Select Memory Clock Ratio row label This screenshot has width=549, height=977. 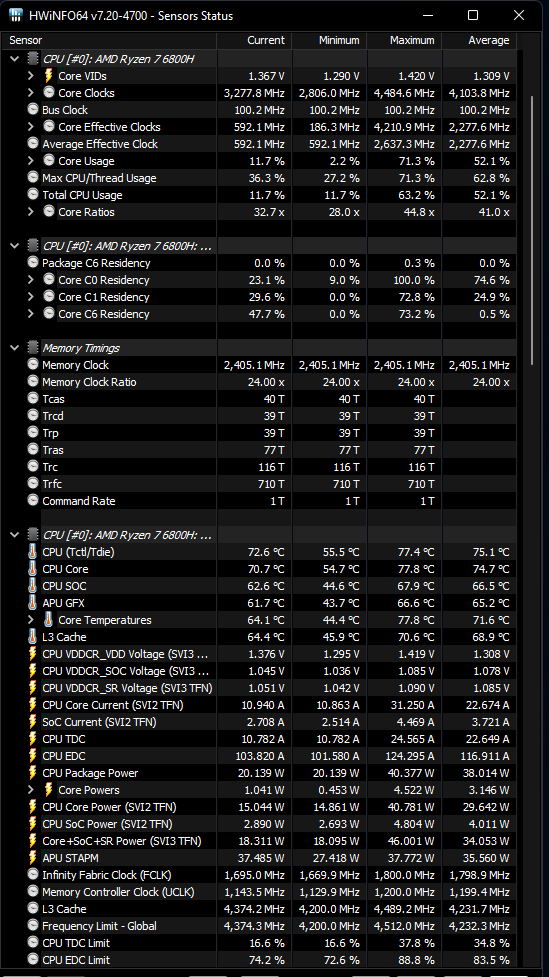(x=89, y=382)
